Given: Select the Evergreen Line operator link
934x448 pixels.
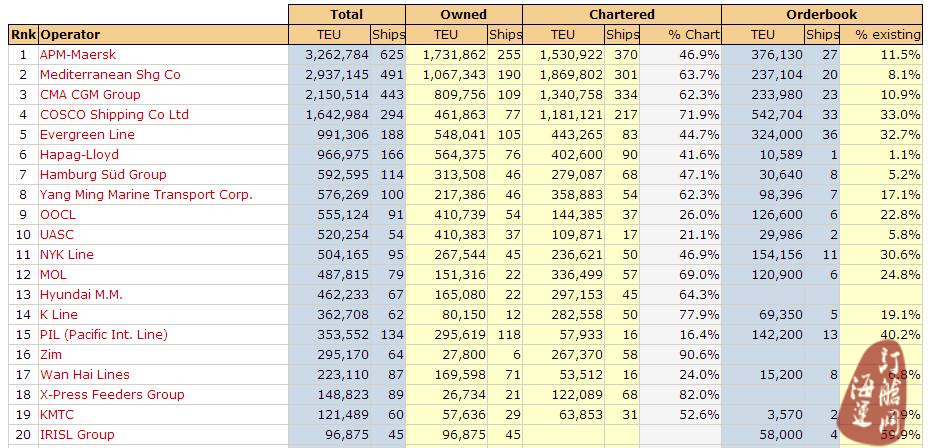Looking at the screenshot, I should tap(87, 135).
